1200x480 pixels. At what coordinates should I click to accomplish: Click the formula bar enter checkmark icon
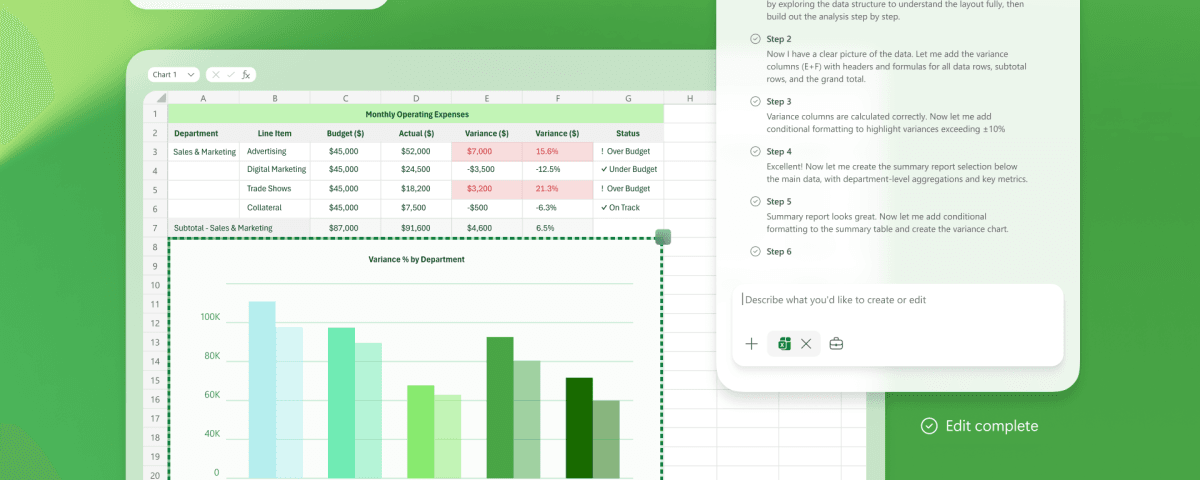click(231, 75)
